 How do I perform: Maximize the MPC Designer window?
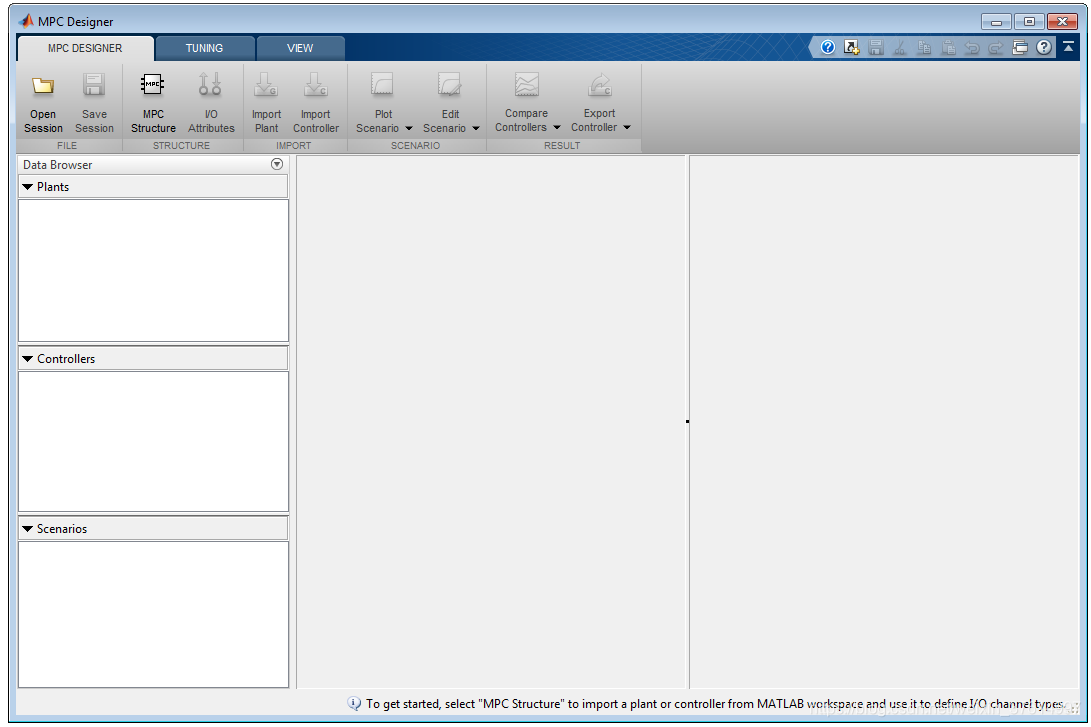pyautogui.click(x=1028, y=22)
